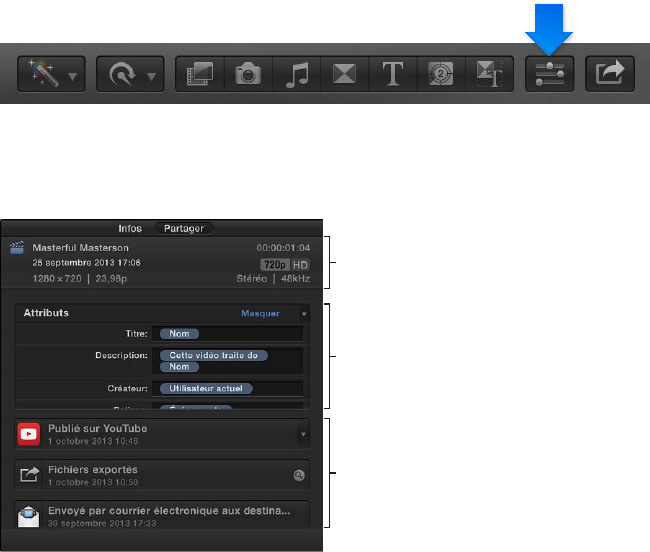Reveal exported files with magnifier icon

299,475
